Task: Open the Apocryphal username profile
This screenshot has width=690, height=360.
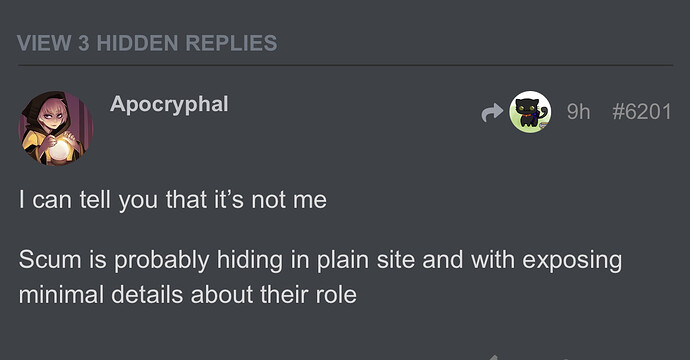Action: coord(169,105)
